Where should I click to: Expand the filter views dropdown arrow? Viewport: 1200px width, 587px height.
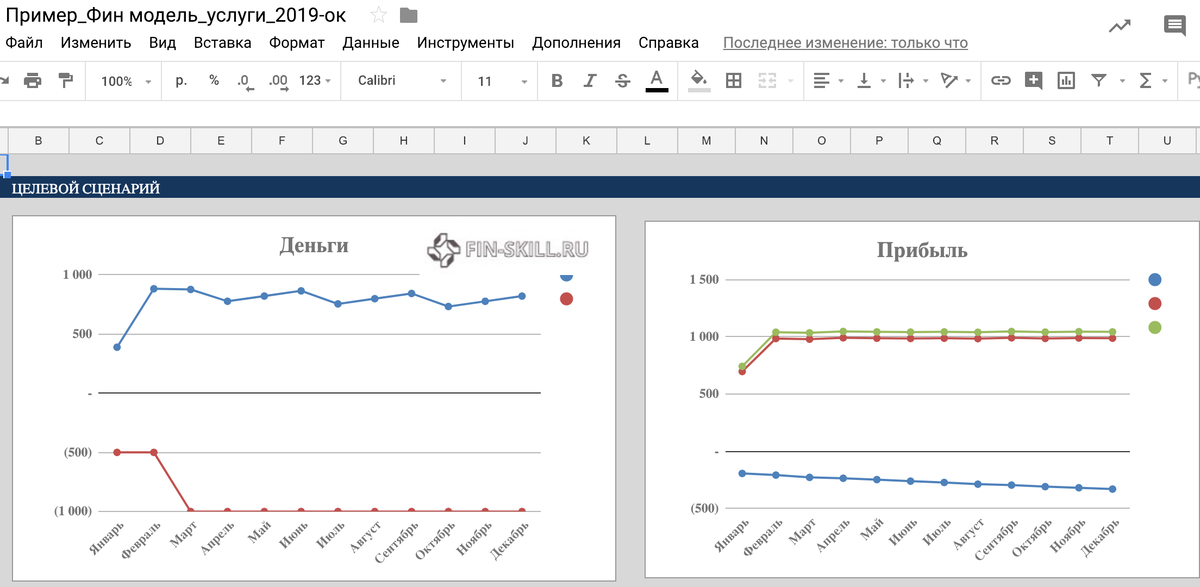1122,82
